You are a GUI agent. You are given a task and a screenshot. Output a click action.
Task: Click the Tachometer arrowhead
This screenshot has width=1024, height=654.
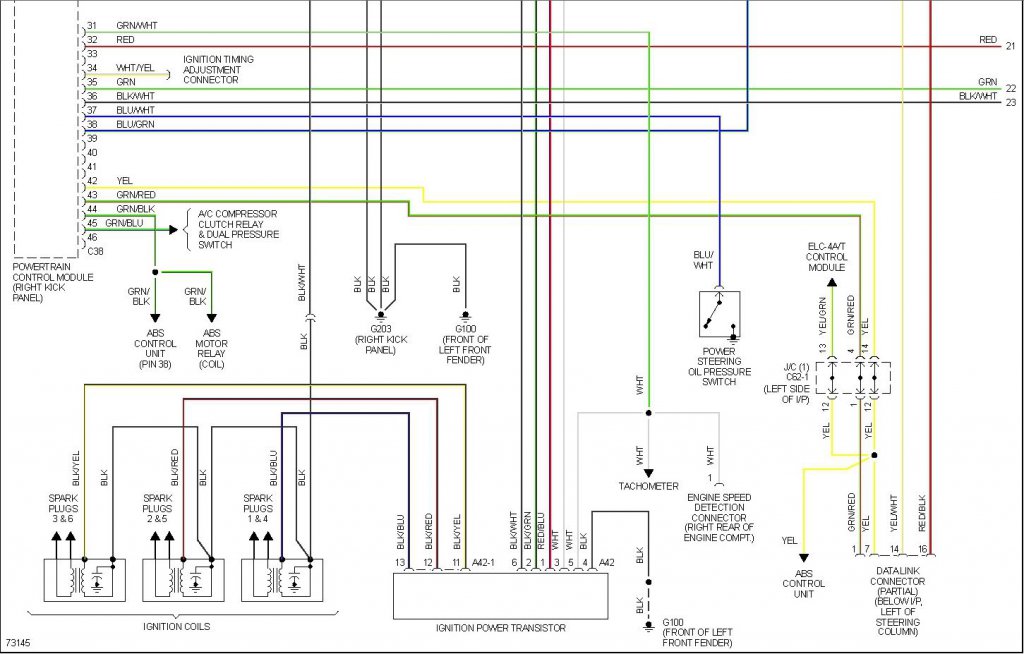[648, 473]
